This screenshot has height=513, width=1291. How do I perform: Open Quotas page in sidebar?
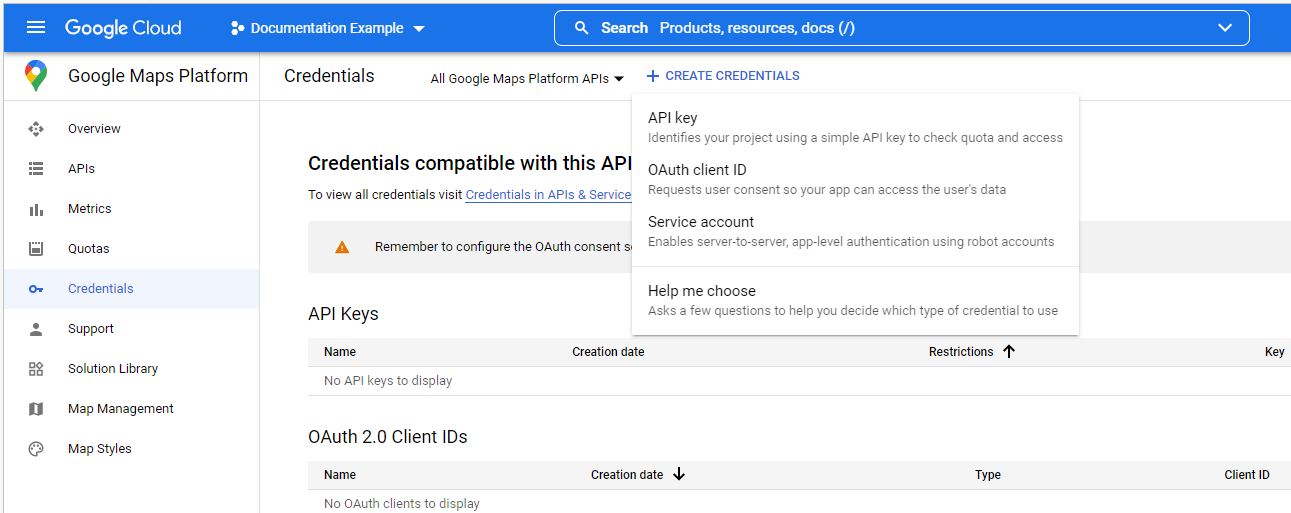(131, 249)
